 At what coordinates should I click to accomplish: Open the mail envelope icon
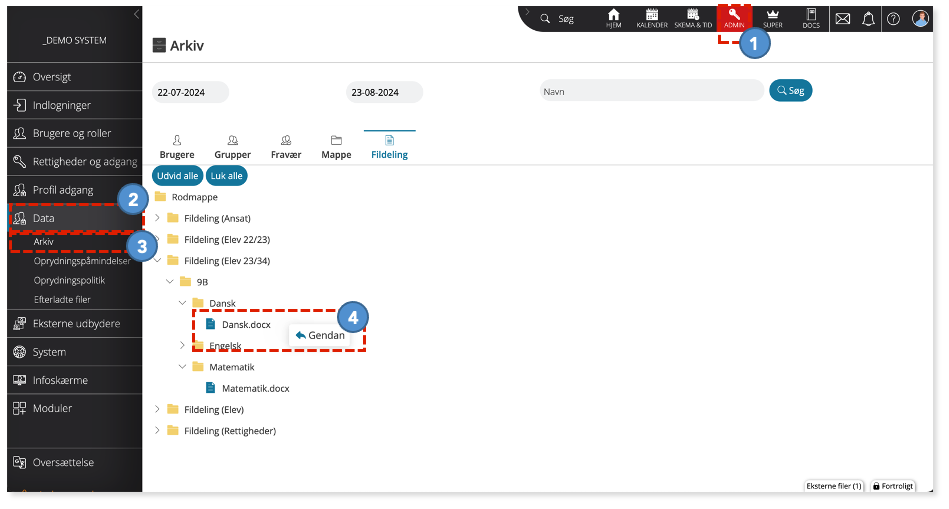point(842,19)
